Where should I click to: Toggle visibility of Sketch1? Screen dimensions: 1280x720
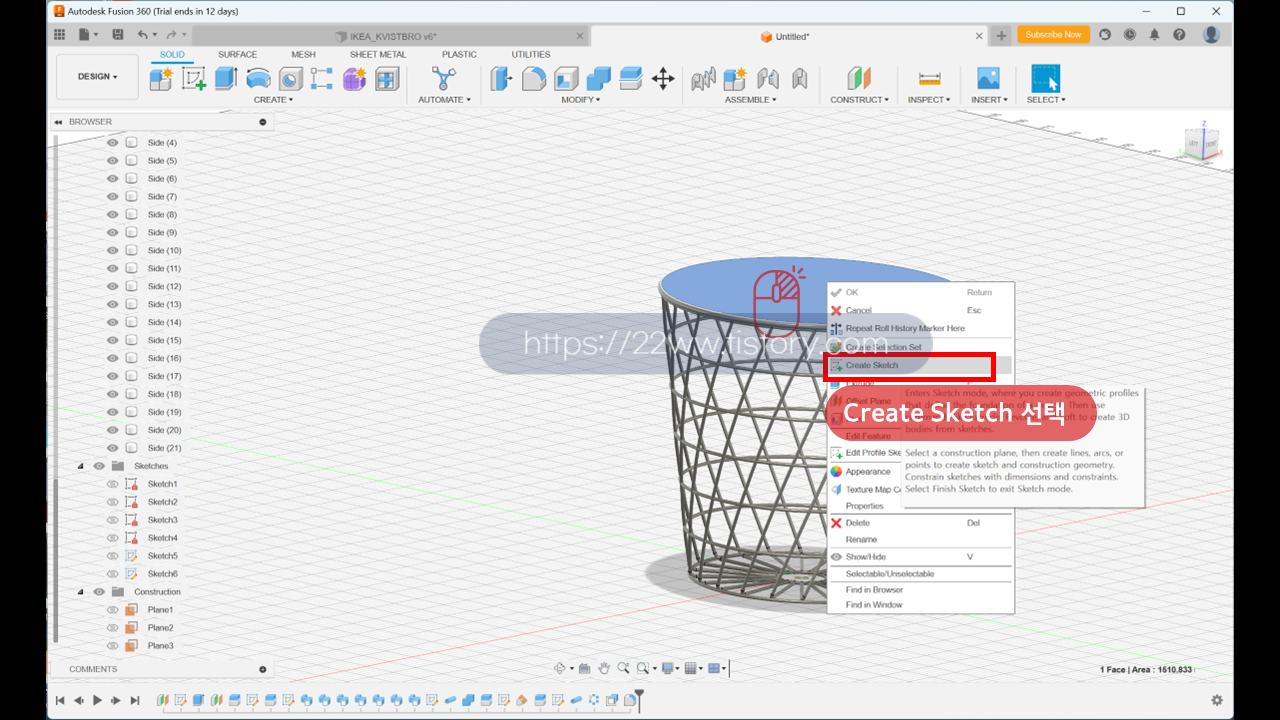(112, 484)
